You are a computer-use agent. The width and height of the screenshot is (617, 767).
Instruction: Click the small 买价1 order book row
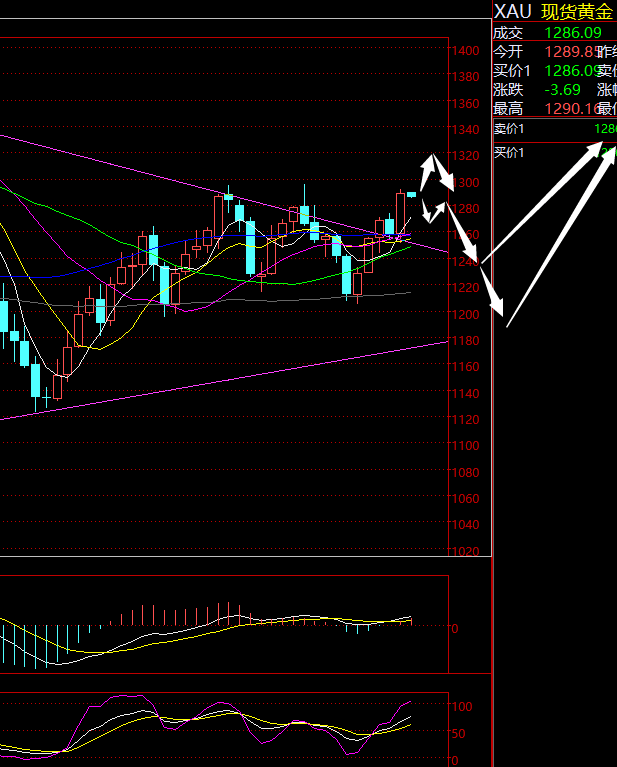coord(555,153)
